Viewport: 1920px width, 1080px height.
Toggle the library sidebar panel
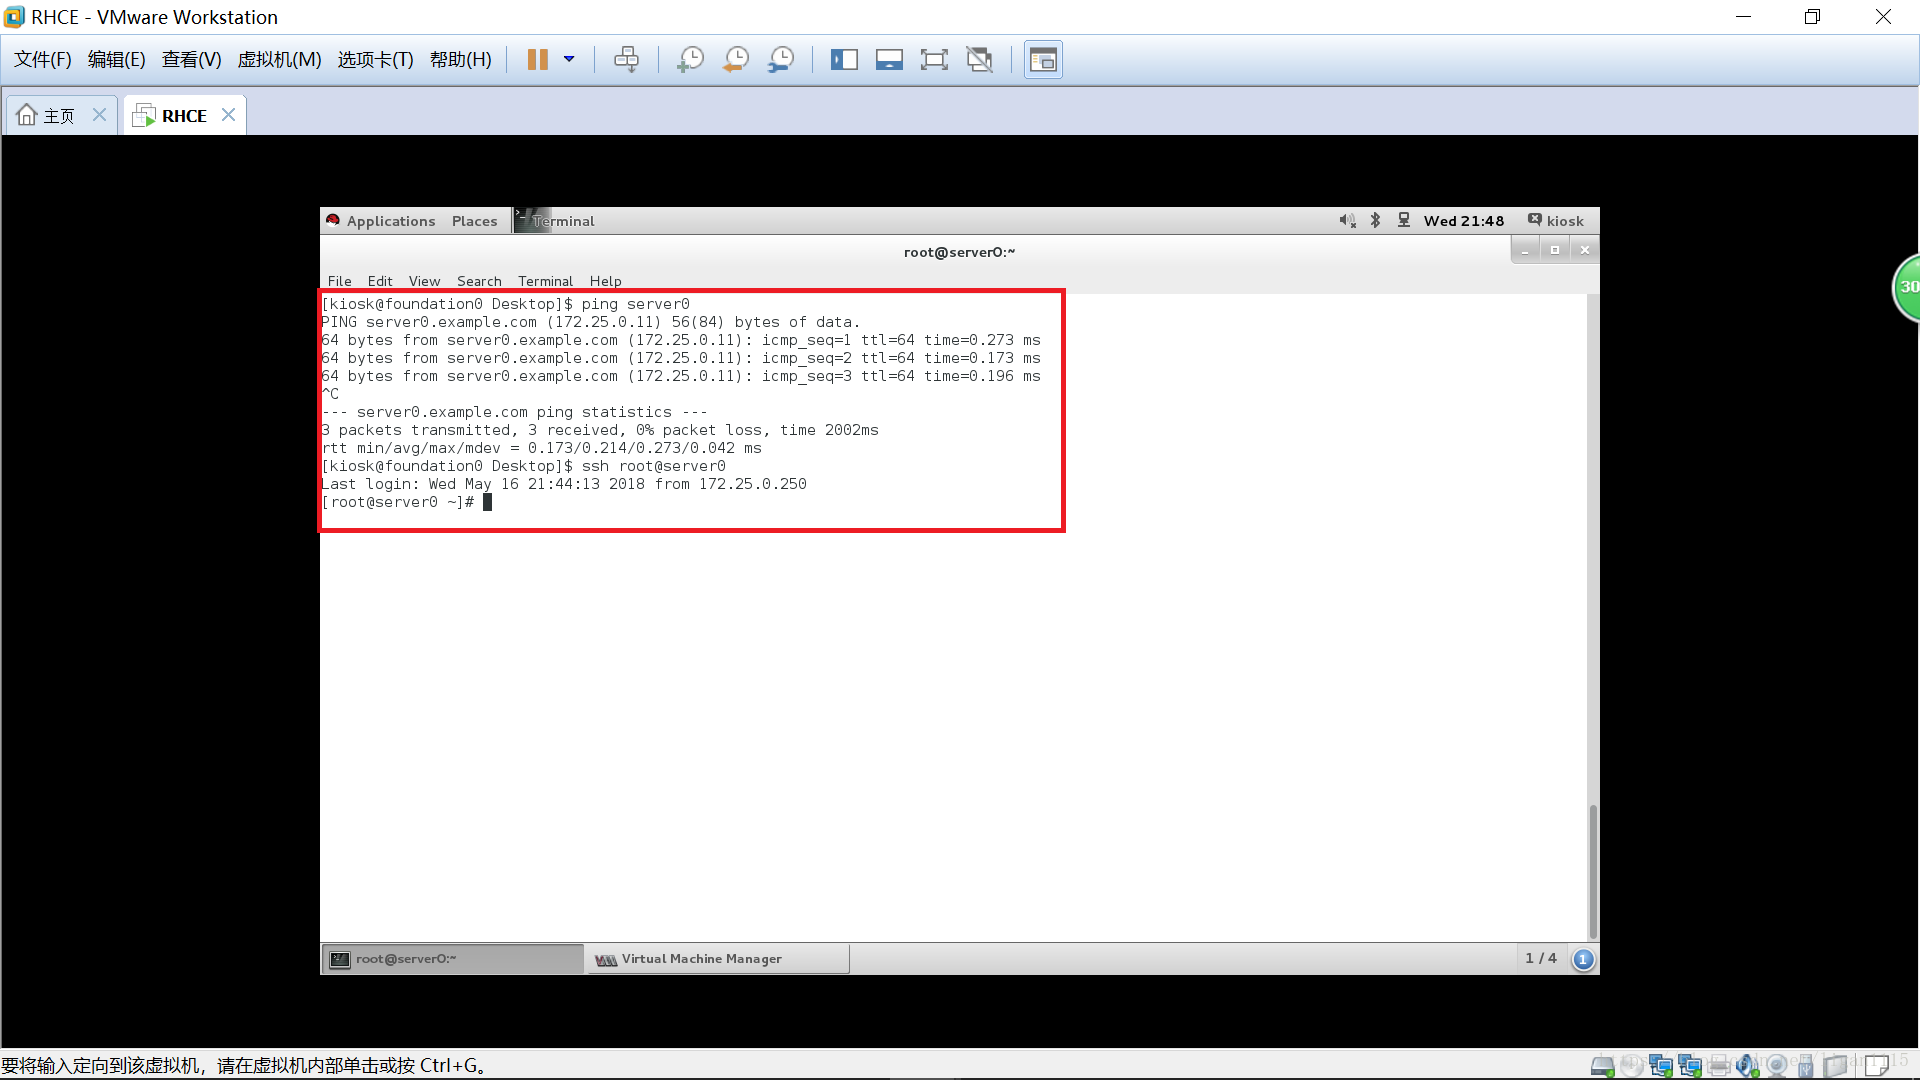click(844, 60)
